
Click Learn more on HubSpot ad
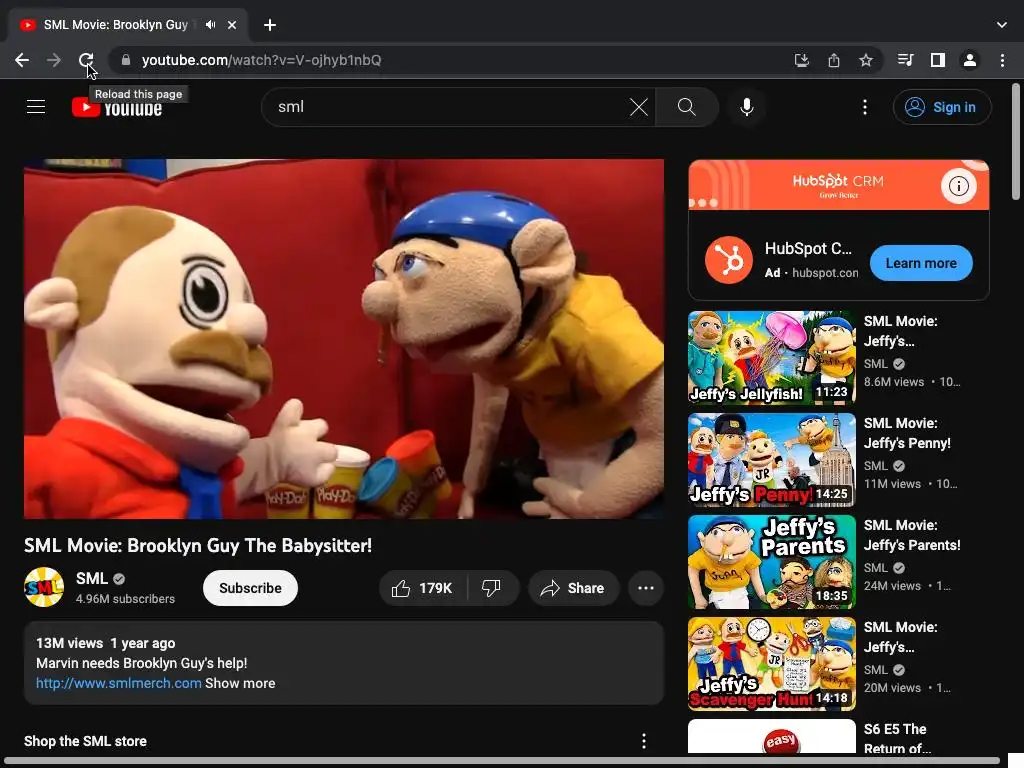pyautogui.click(x=921, y=263)
